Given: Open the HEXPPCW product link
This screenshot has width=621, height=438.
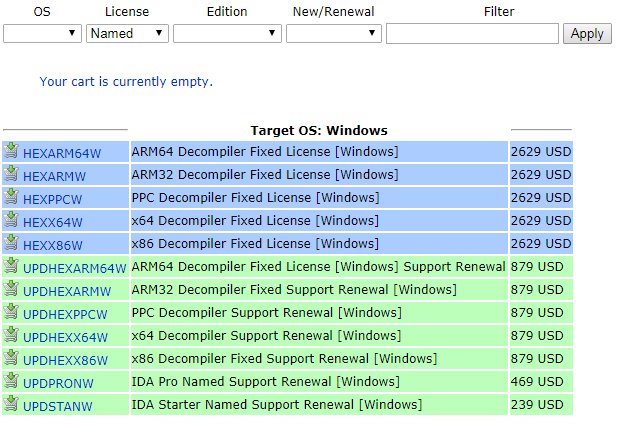Looking at the screenshot, I should (x=52, y=199).
